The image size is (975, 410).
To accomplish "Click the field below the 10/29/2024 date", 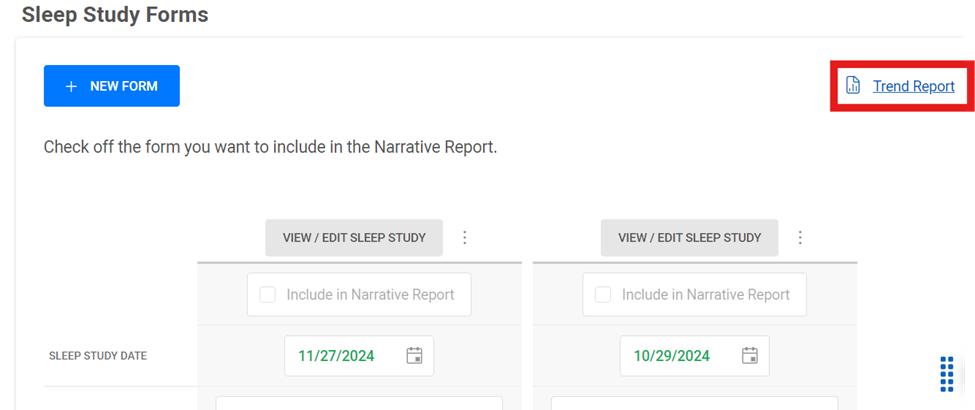I will point(695,403).
